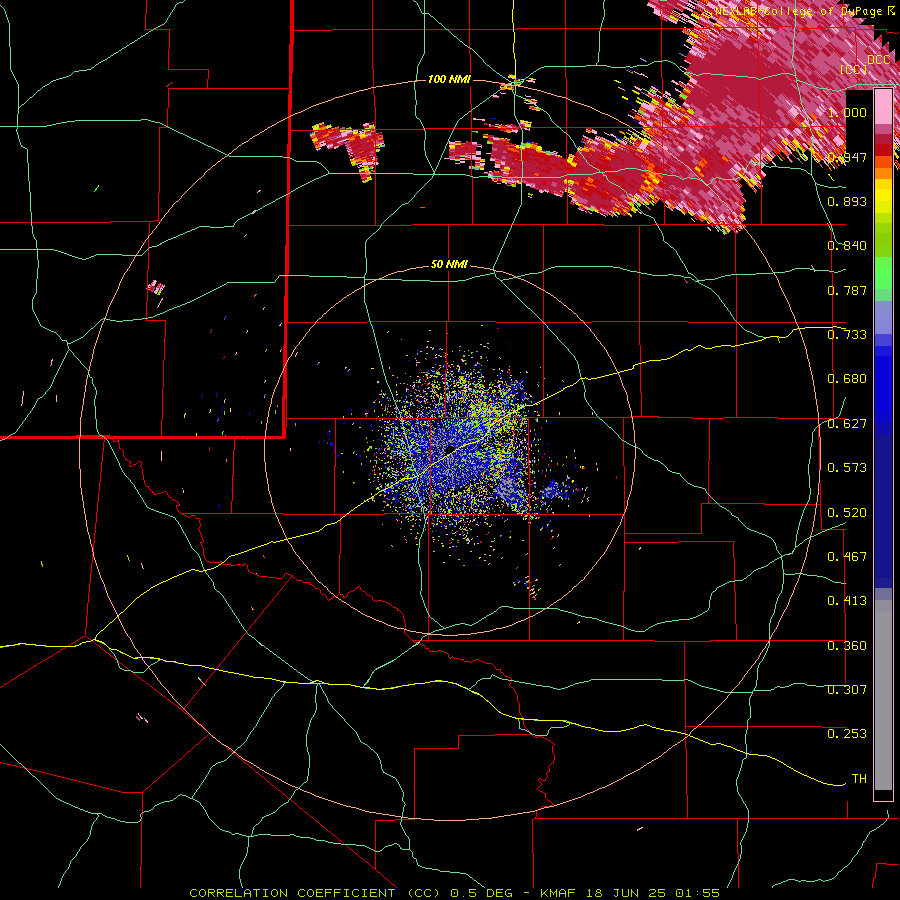Viewport: 900px width, 900px height.
Task: Click the DCC product label
Action: coord(878,60)
